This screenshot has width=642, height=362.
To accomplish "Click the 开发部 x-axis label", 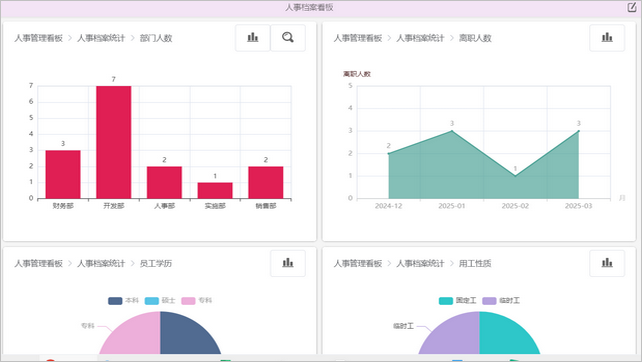I will pos(114,206).
